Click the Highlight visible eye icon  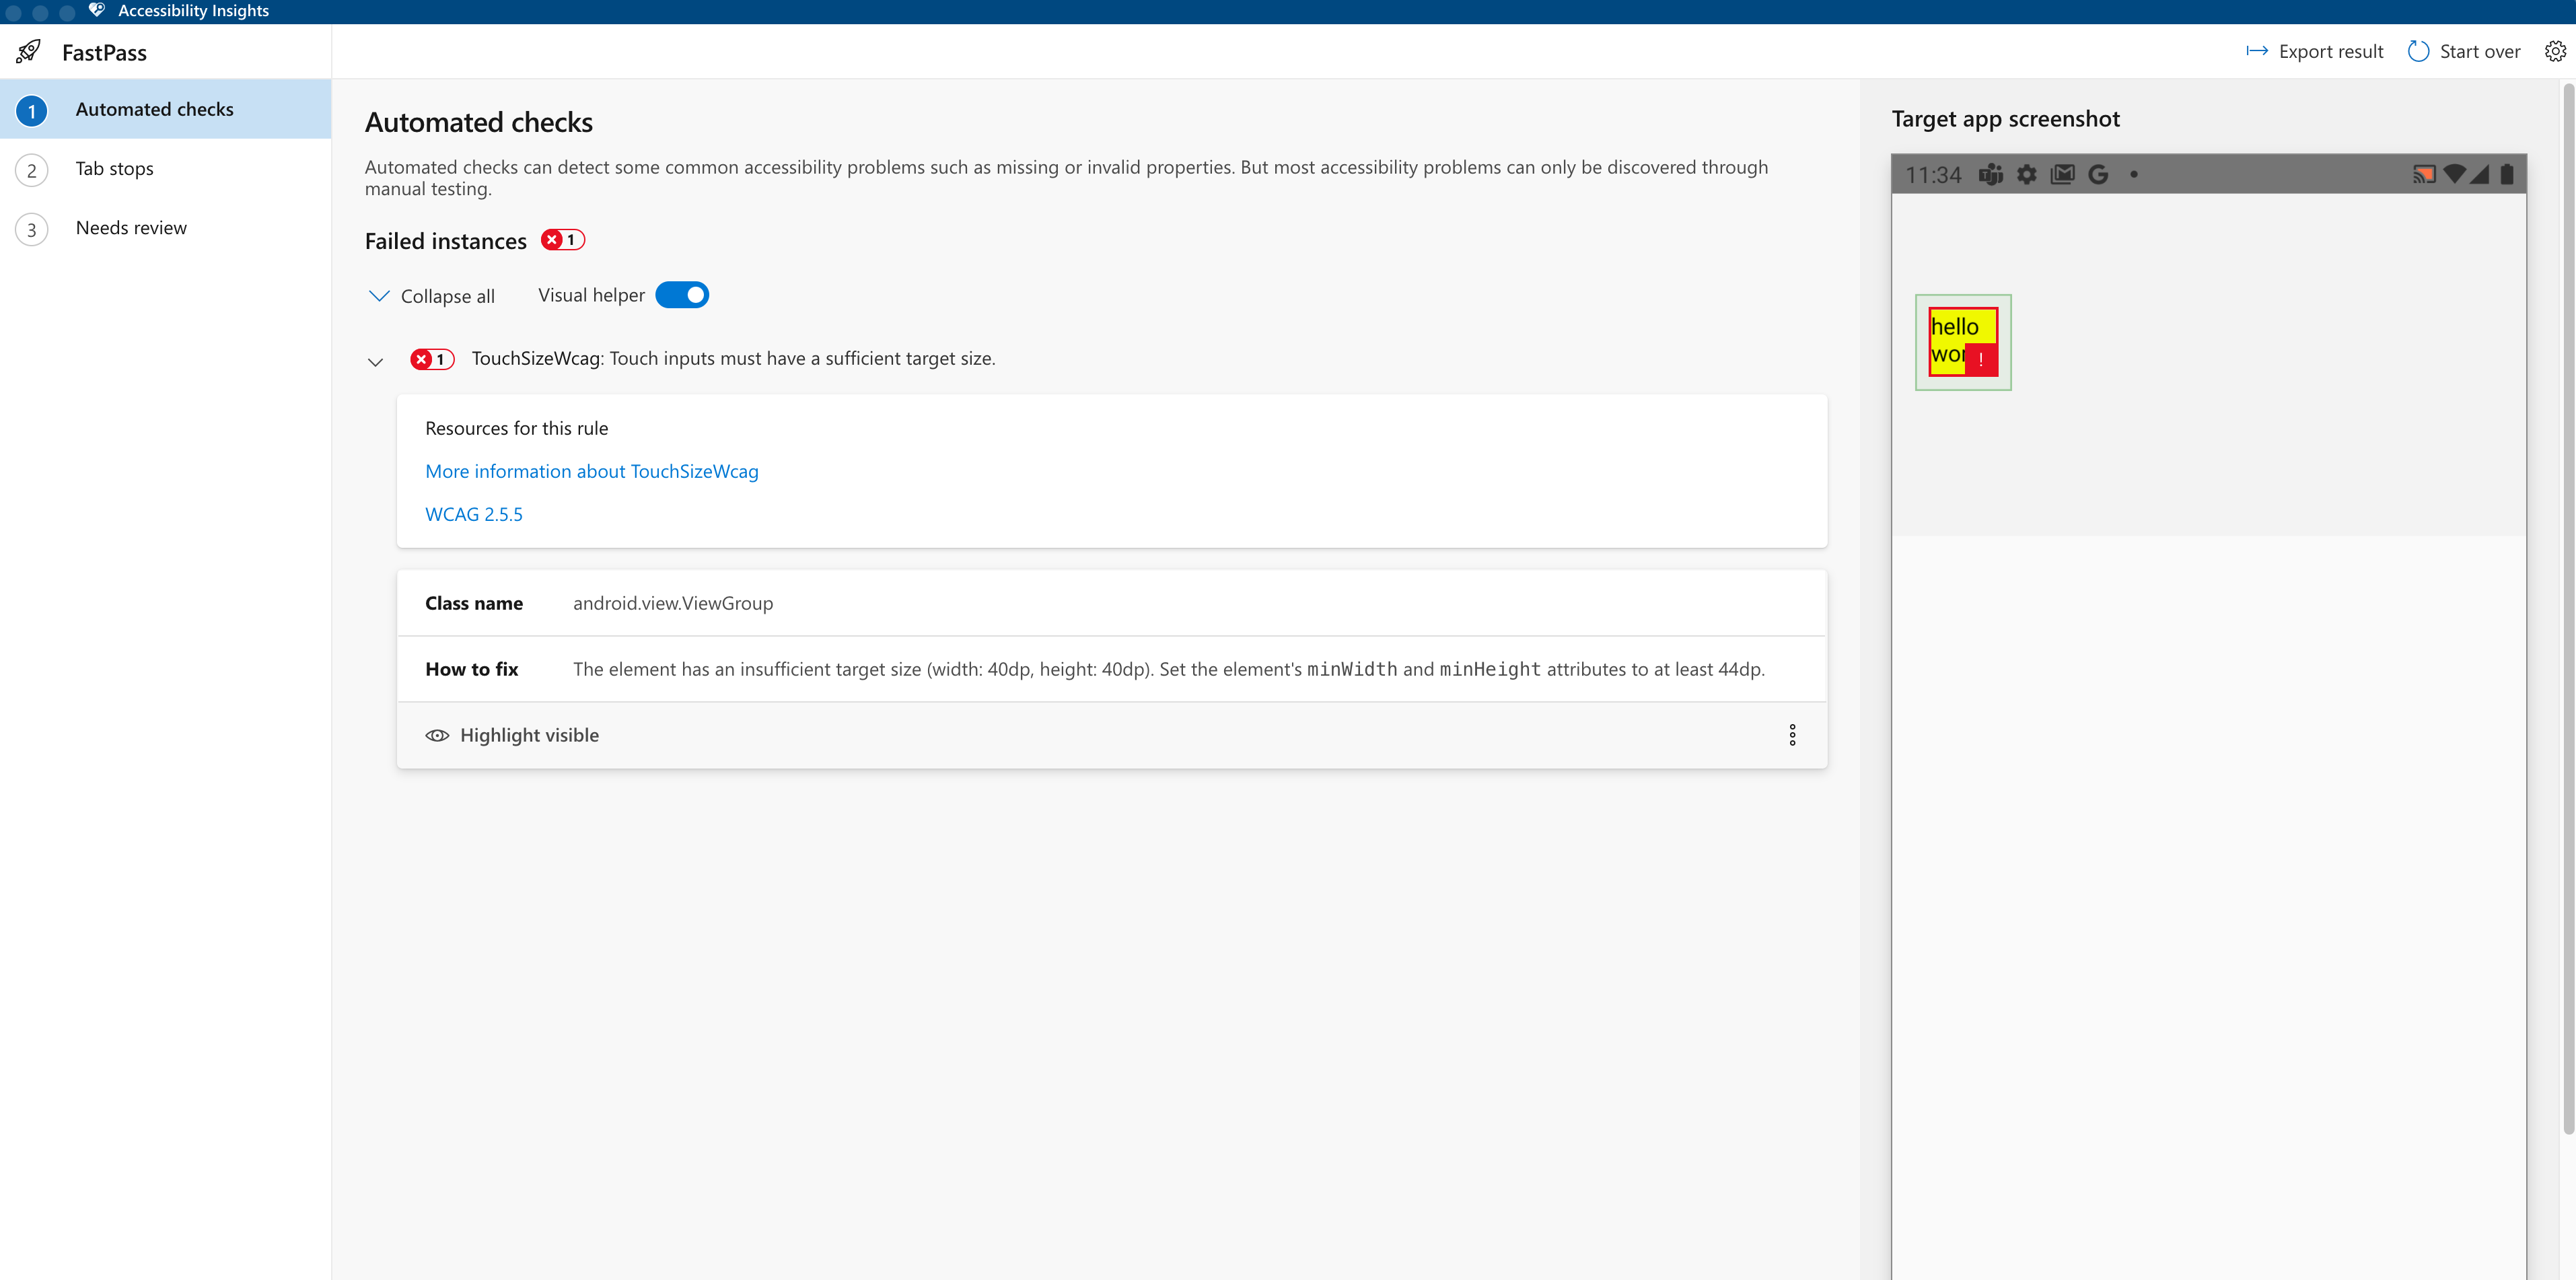[437, 735]
